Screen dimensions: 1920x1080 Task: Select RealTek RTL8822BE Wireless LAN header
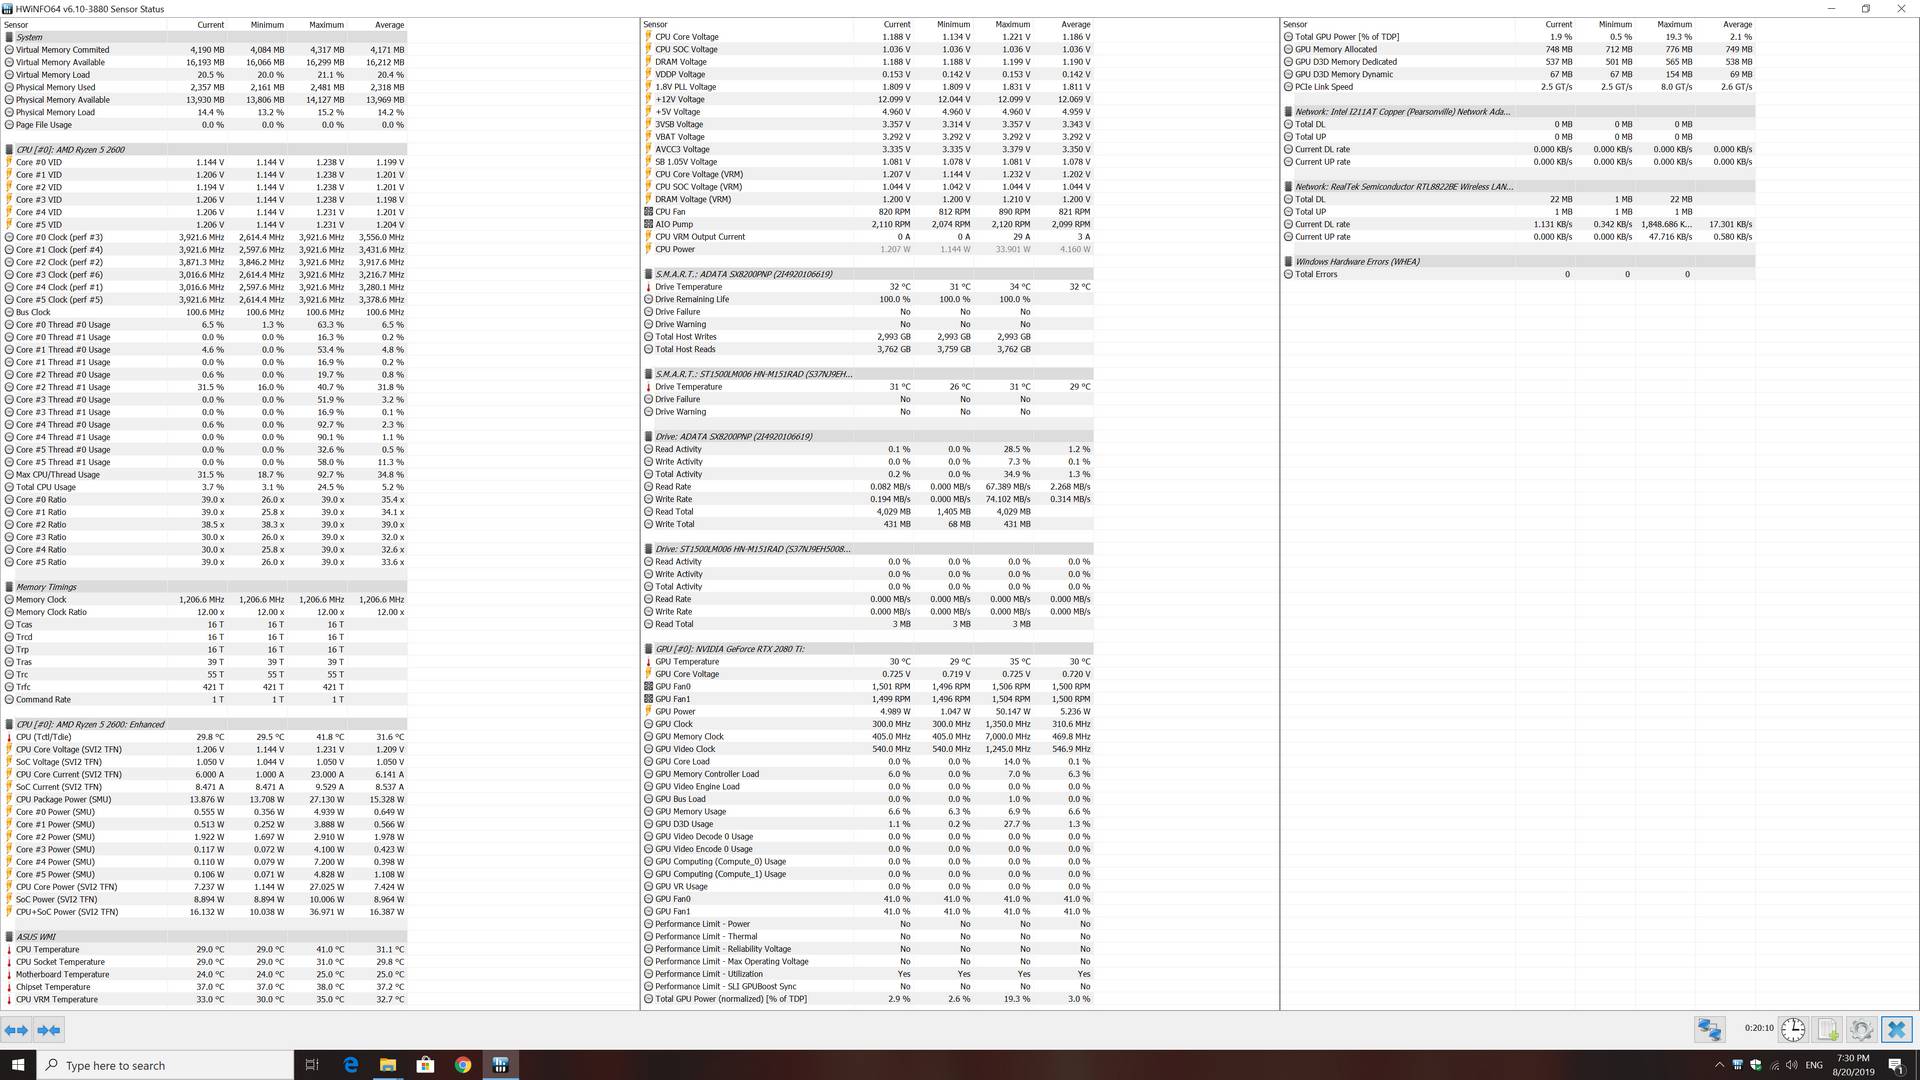pyautogui.click(x=1519, y=187)
